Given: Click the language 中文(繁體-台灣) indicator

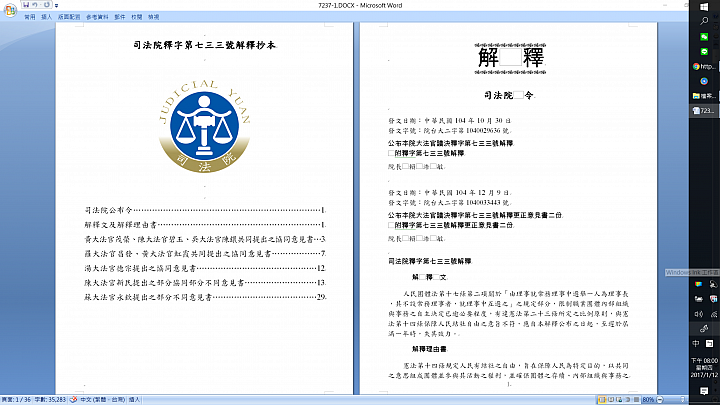Looking at the screenshot, I should tap(102, 400).
